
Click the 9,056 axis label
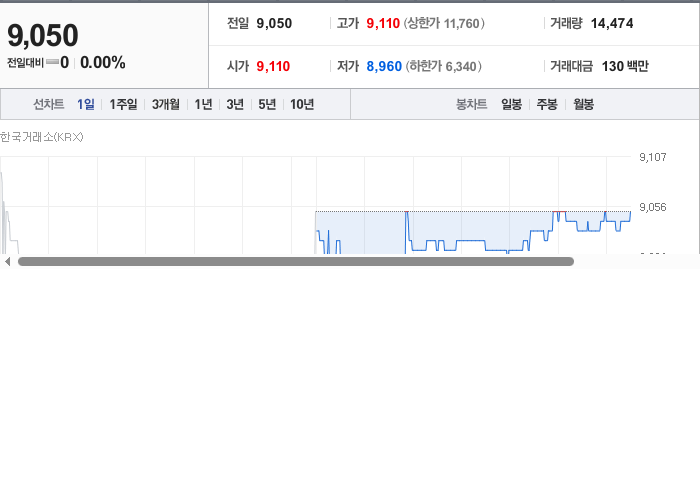point(653,207)
